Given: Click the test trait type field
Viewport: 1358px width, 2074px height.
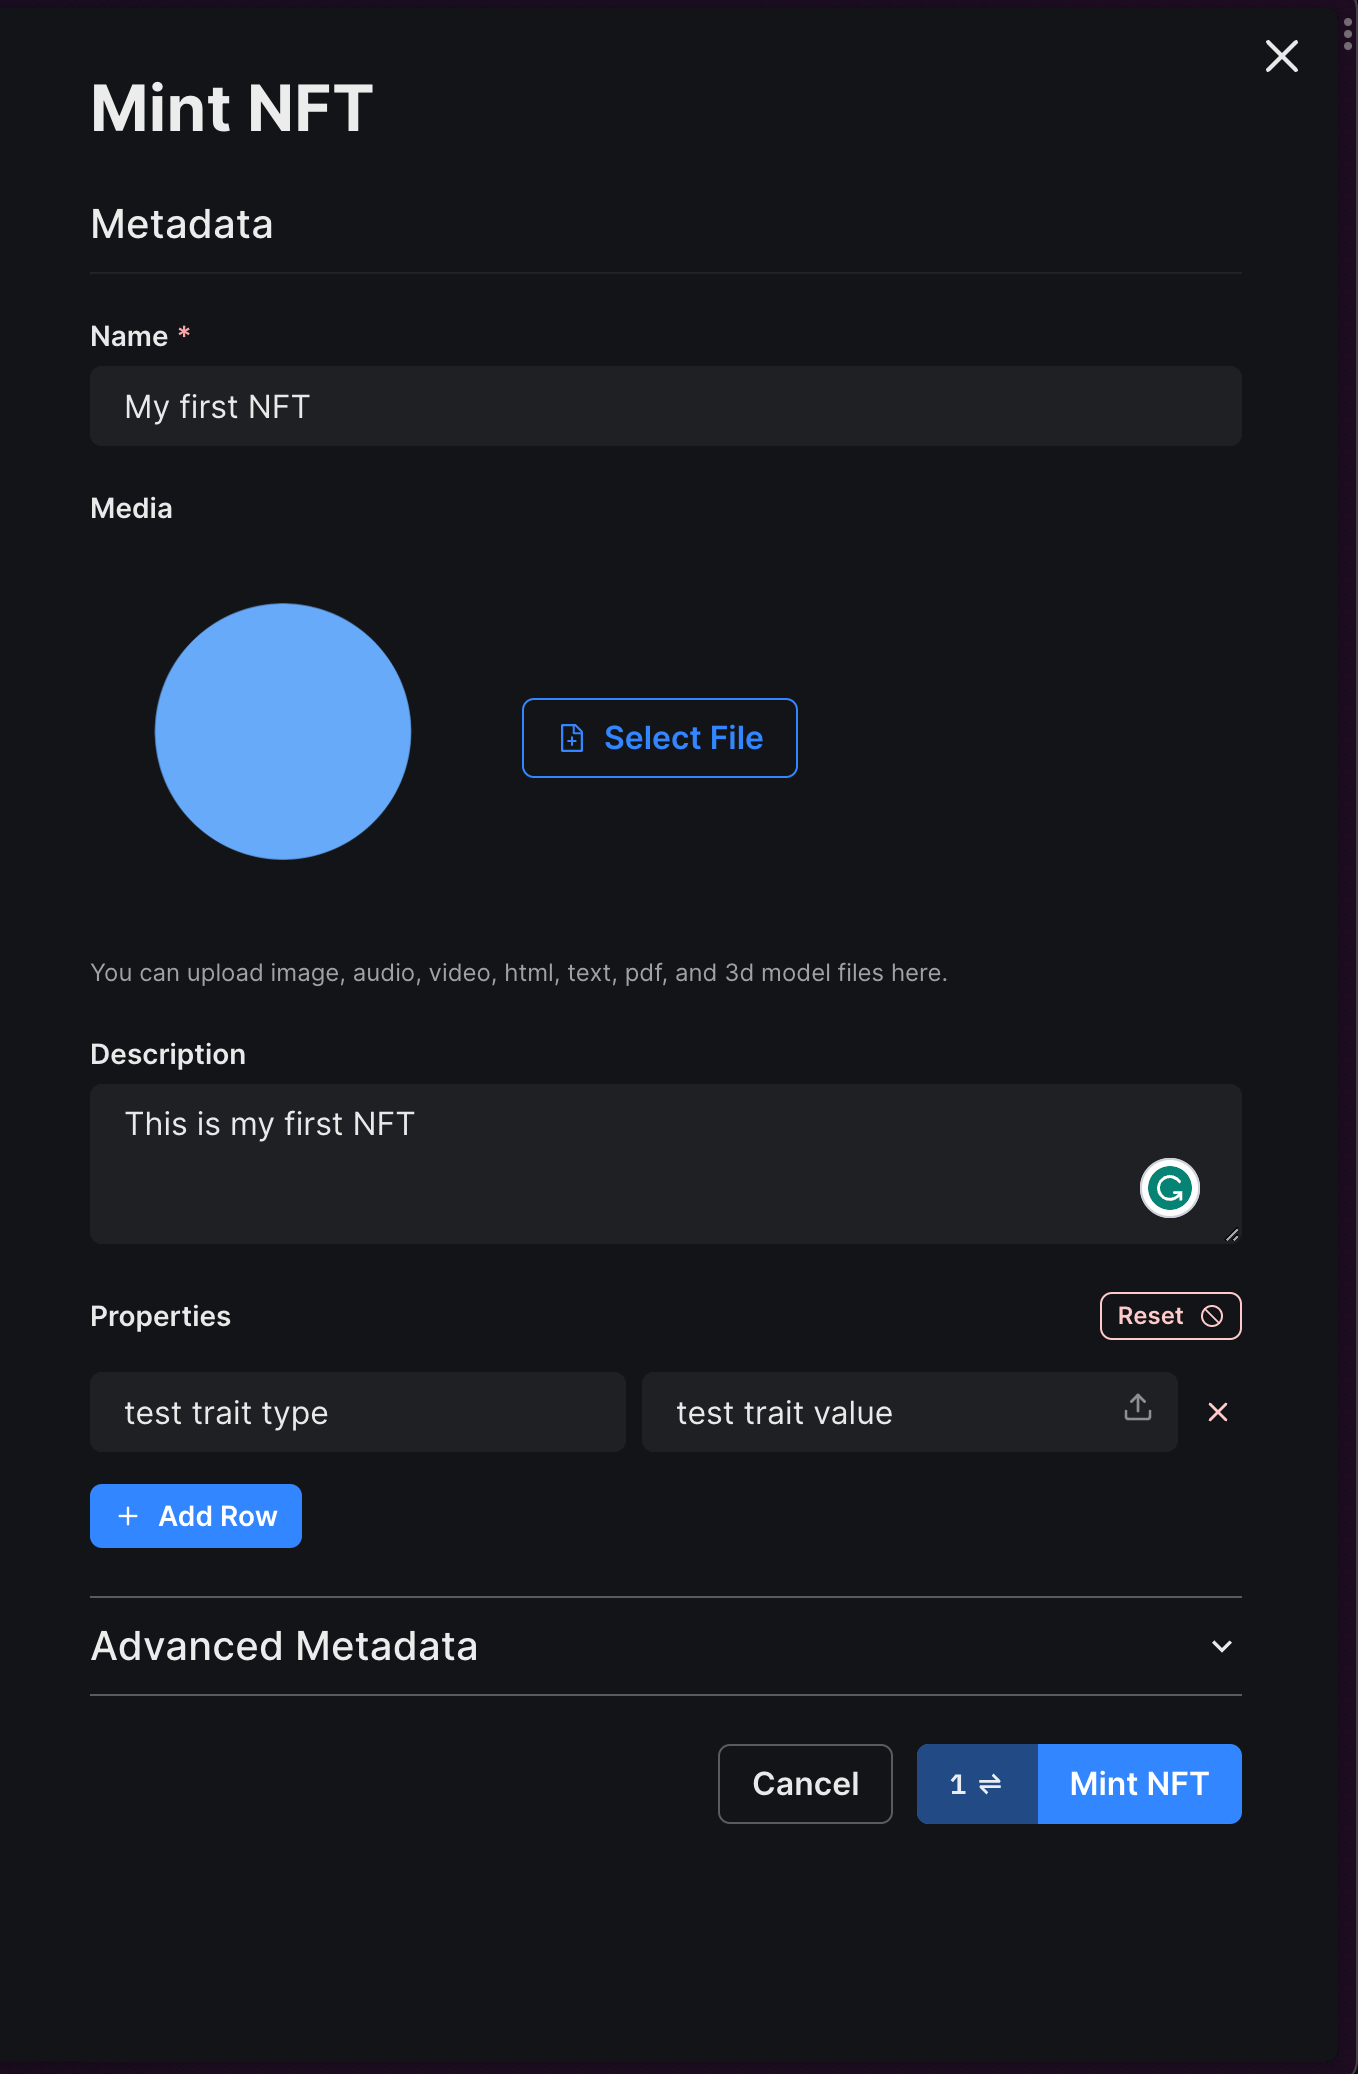Looking at the screenshot, I should [x=357, y=1412].
